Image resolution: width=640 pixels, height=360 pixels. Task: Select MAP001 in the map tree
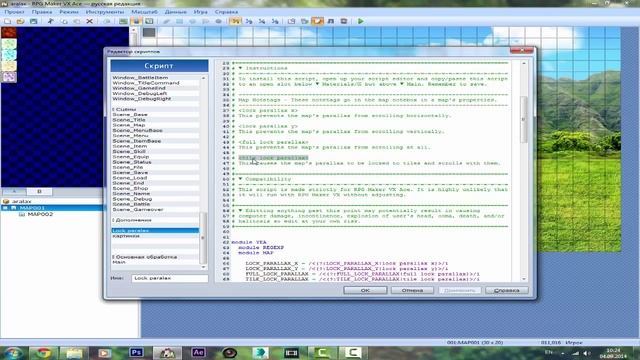click(32, 208)
